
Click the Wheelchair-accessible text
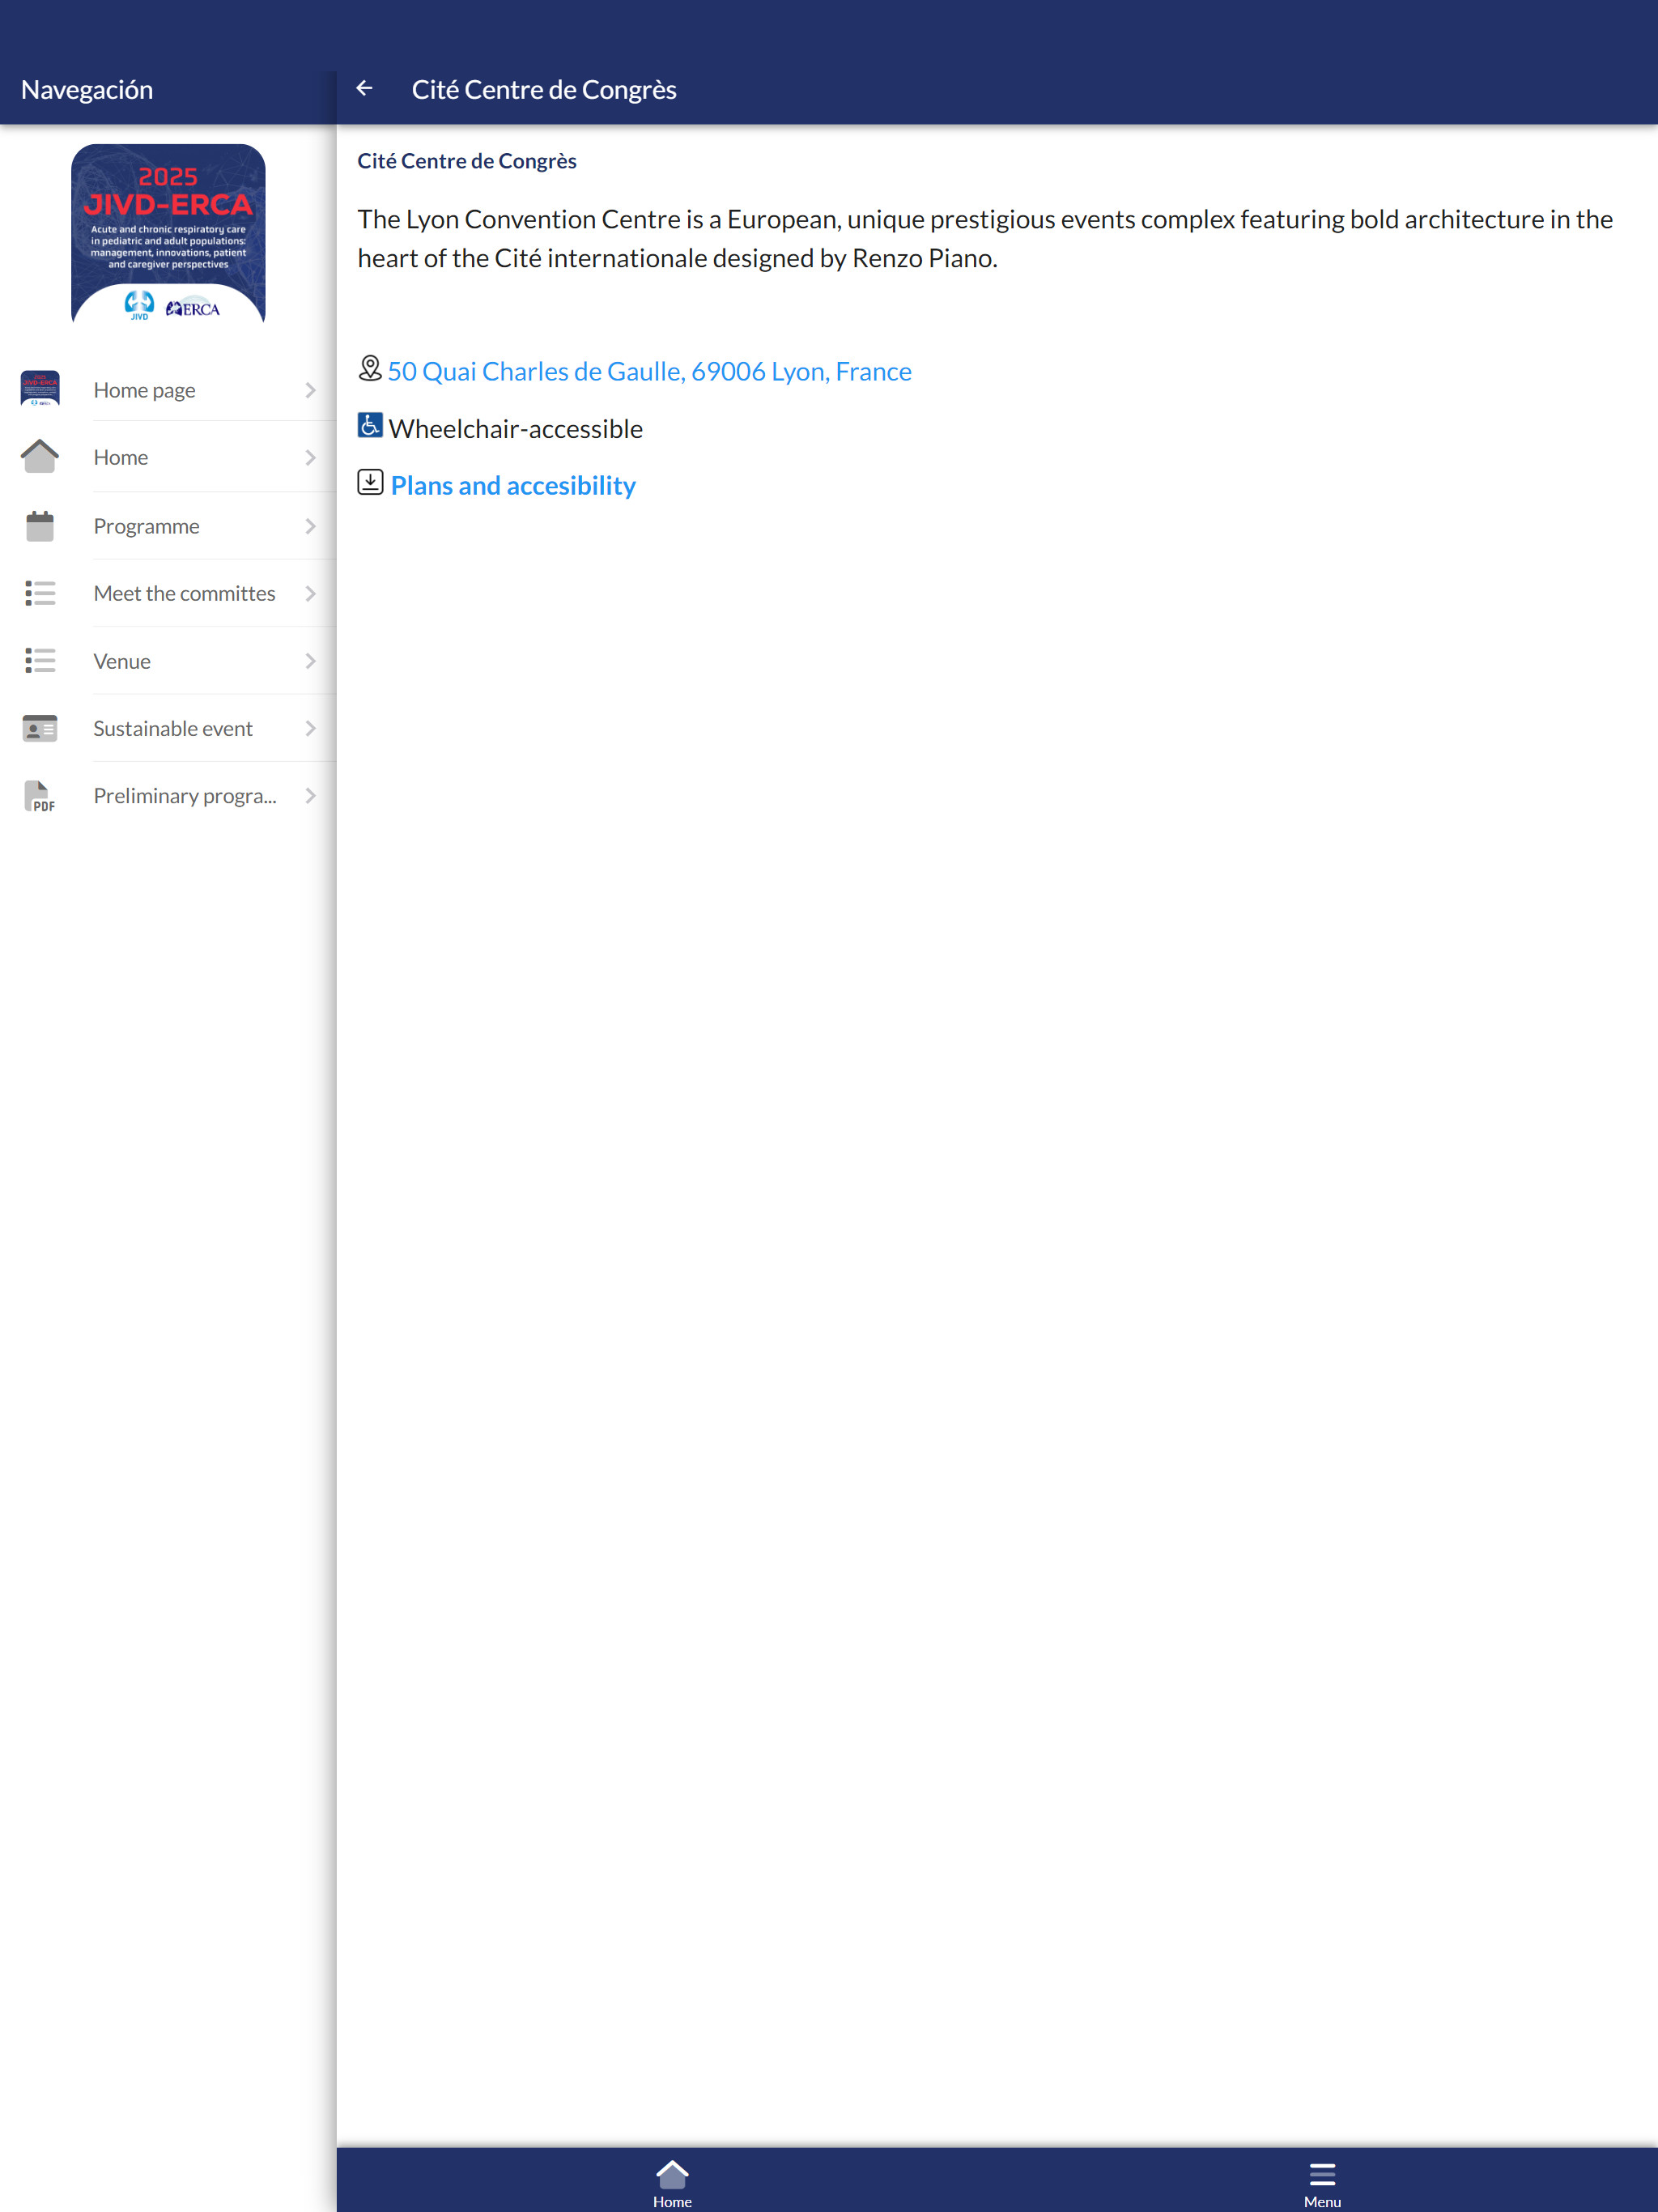516,428
